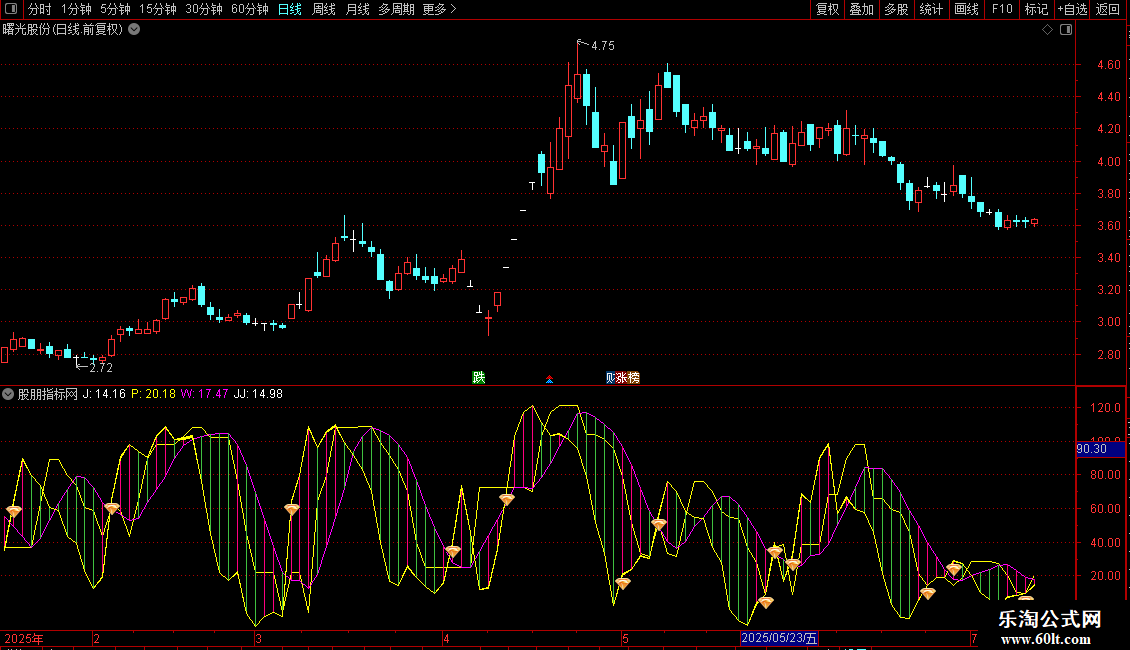The image size is (1130, 650).
Task: Click the 返回 back button
Action: tap(1108, 9)
